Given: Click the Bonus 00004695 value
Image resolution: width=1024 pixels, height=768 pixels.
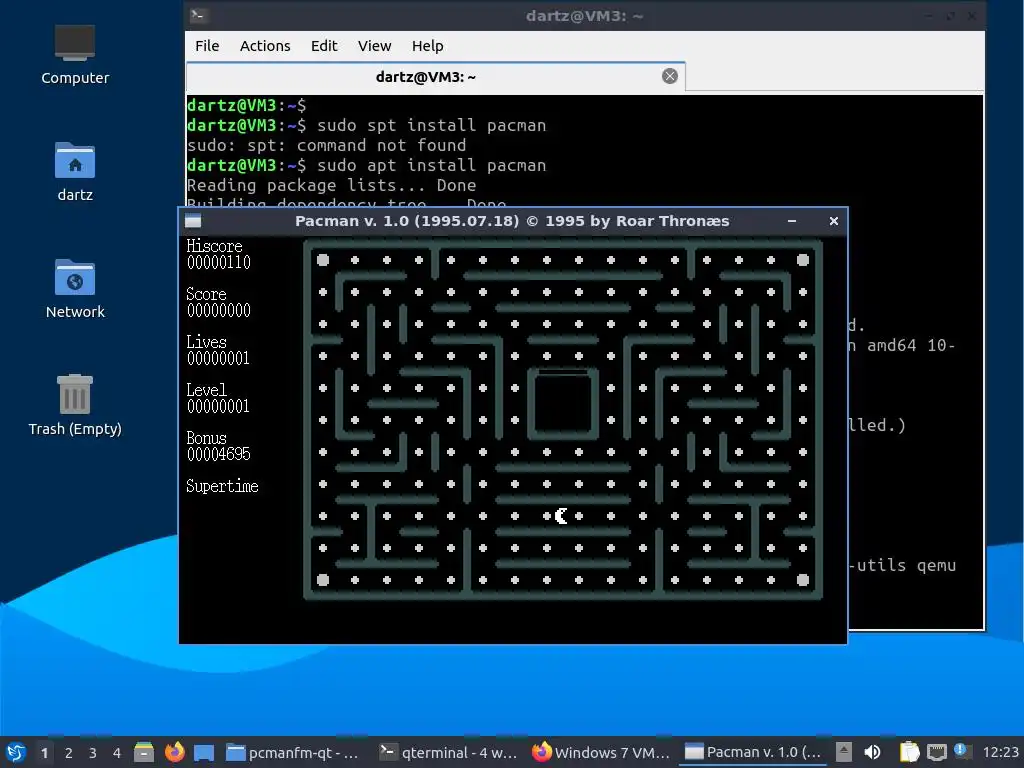Looking at the screenshot, I should point(219,454).
